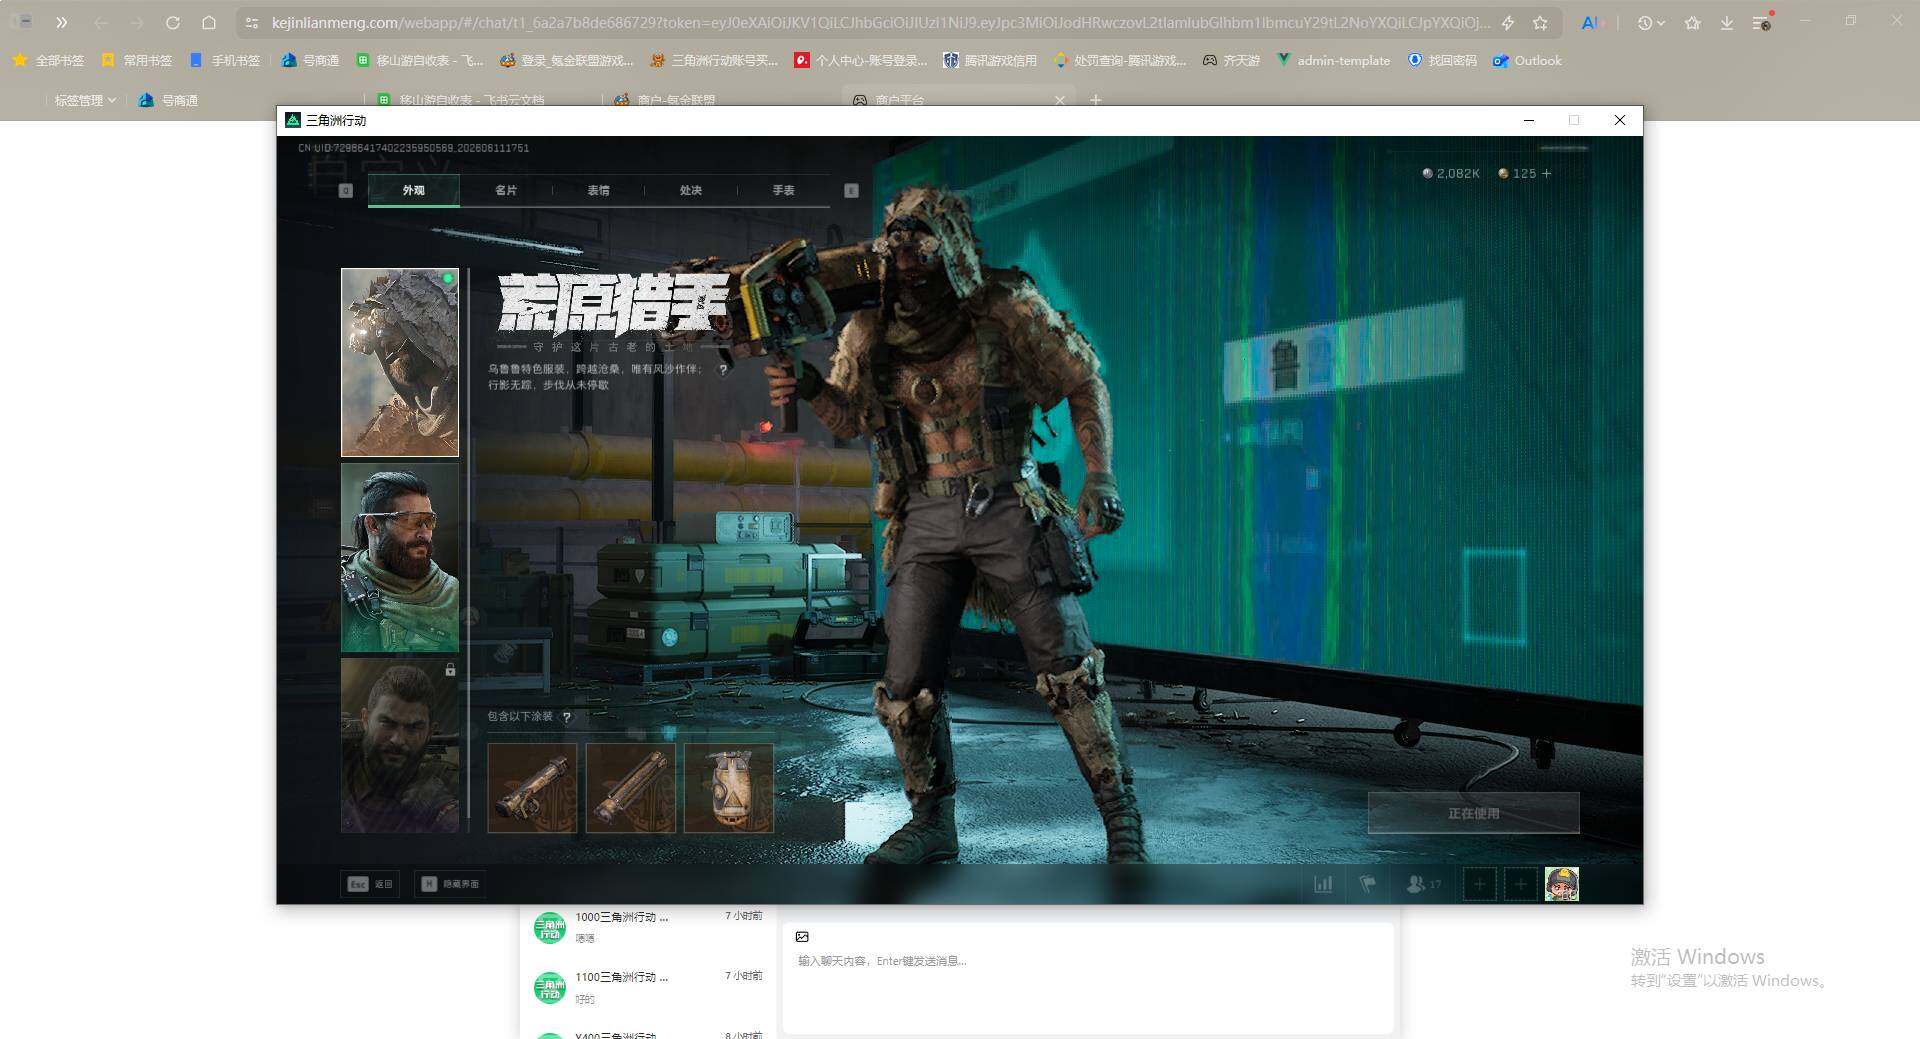Reload the page with the browser refresh icon
The width and height of the screenshot is (1920, 1039).
point(173,22)
